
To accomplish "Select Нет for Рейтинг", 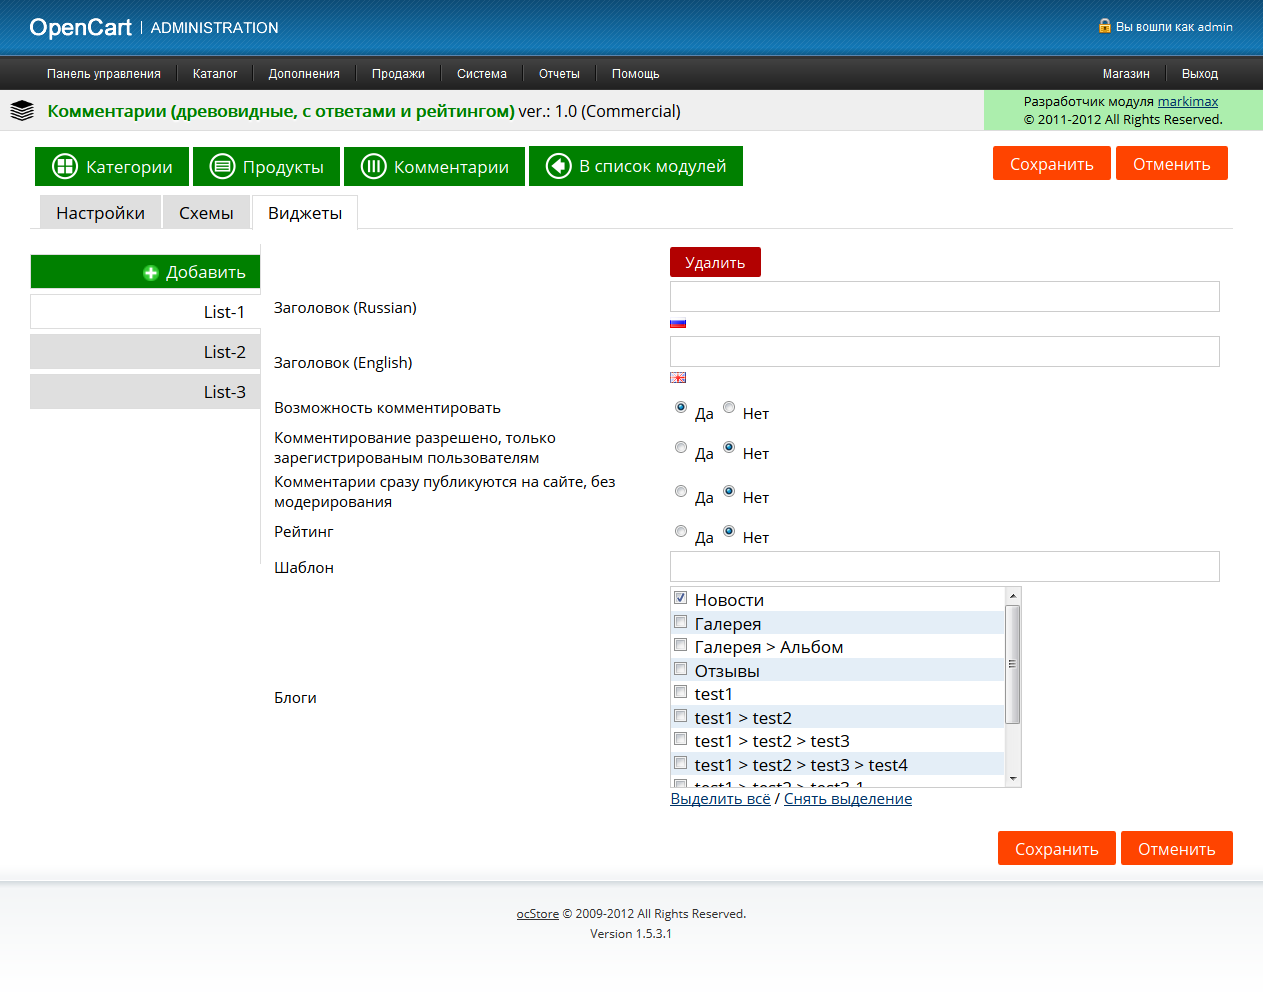I will [729, 531].
